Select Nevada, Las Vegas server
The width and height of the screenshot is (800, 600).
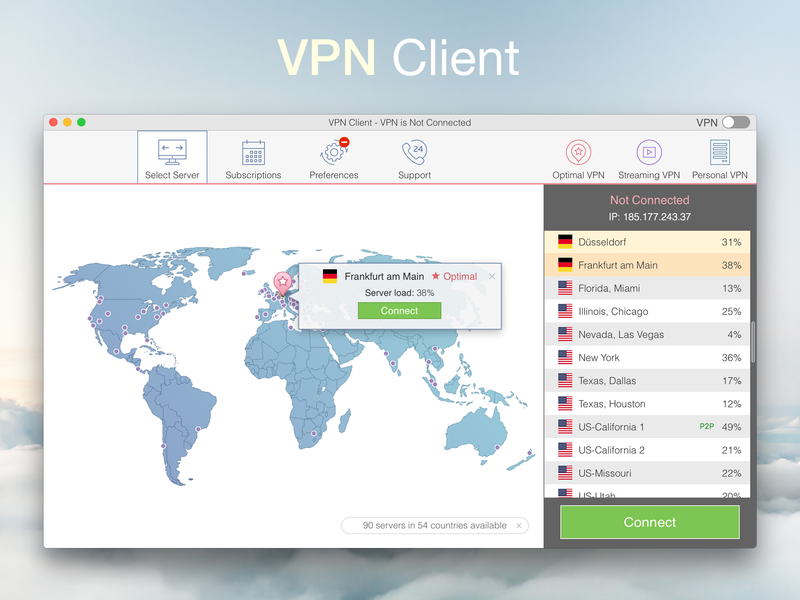click(x=647, y=335)
